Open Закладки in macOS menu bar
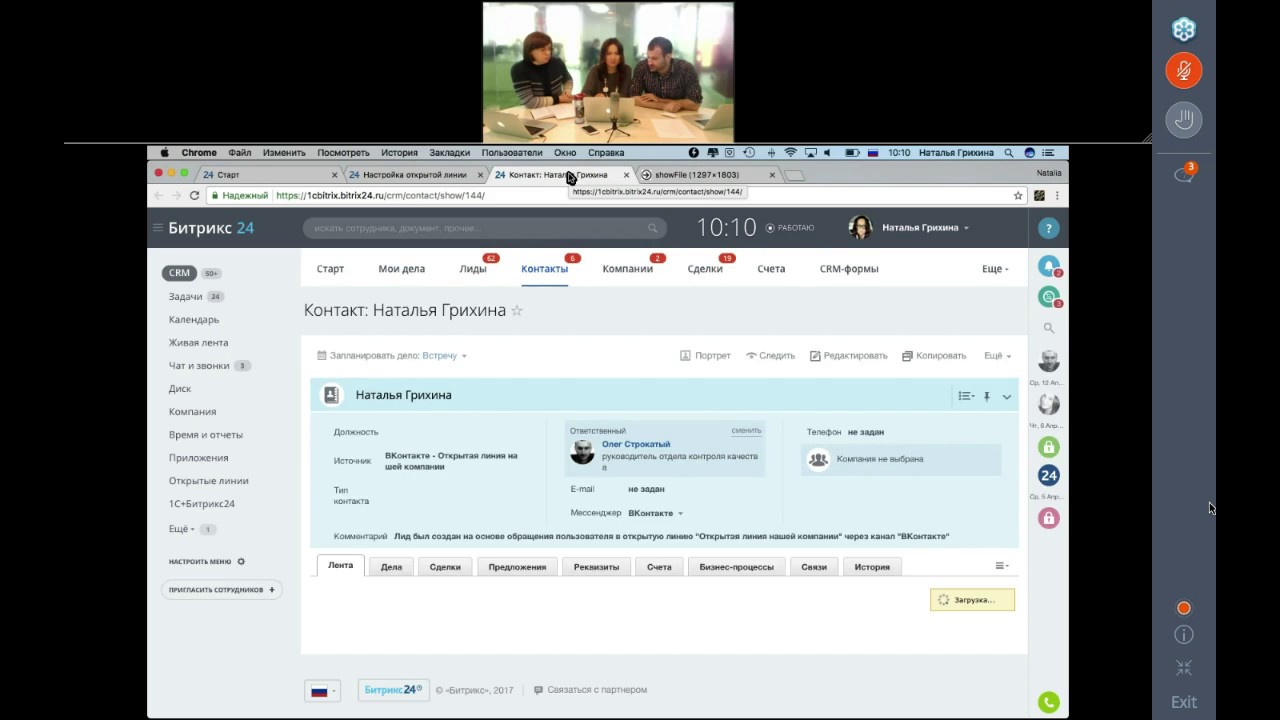 pos(449,153)
